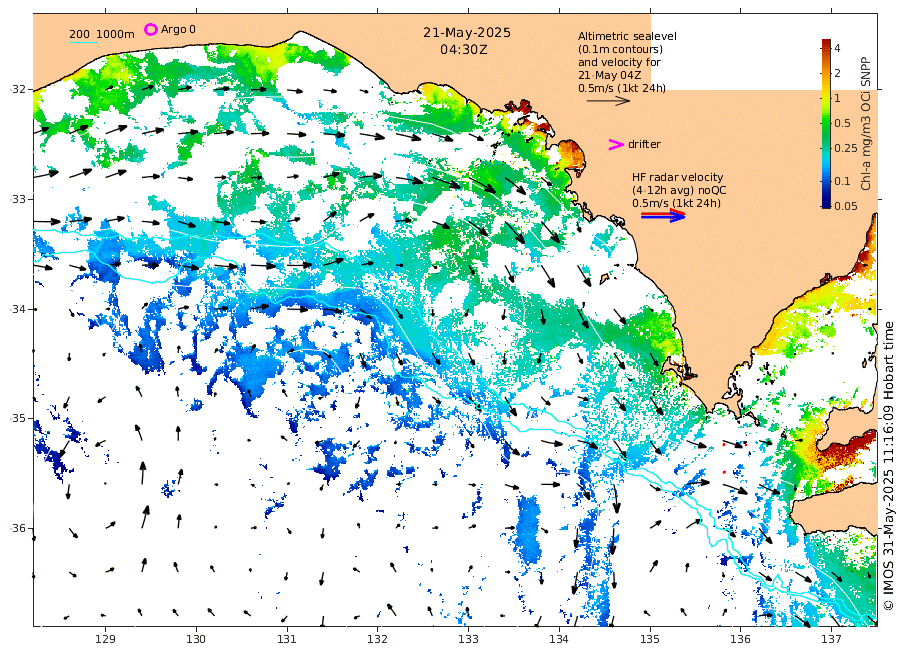Click latitude axis label -34
The image size is (900, 660).
(x=18, y=309)
